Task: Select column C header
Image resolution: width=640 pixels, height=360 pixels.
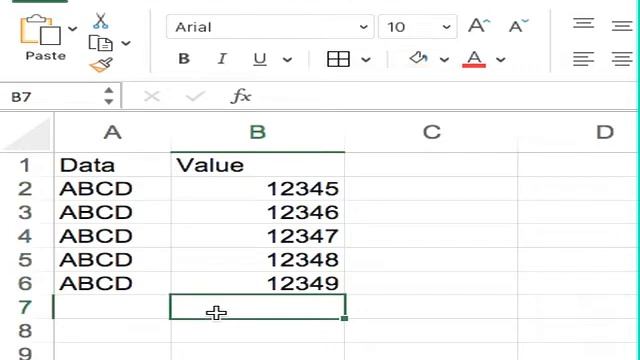Action: [x=431, y=132]
